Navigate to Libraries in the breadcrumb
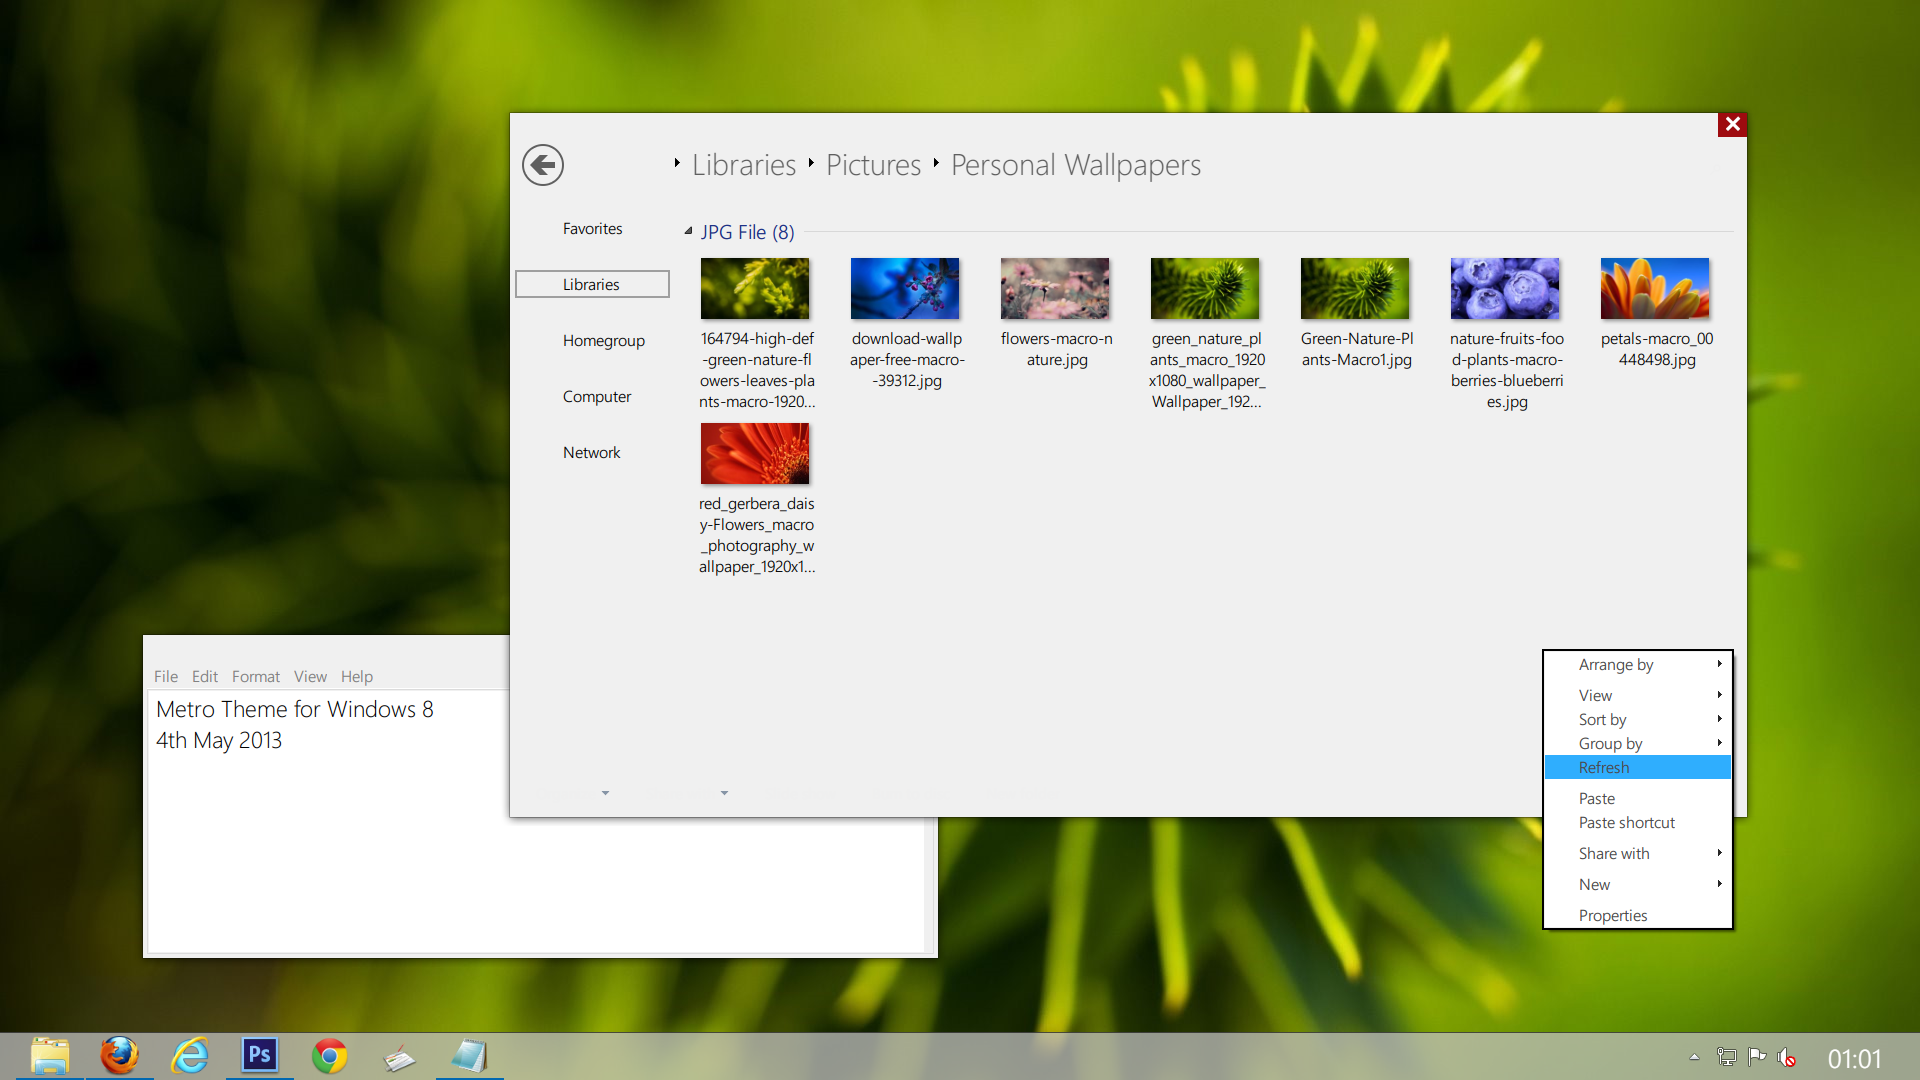 [x=744, y=165]
